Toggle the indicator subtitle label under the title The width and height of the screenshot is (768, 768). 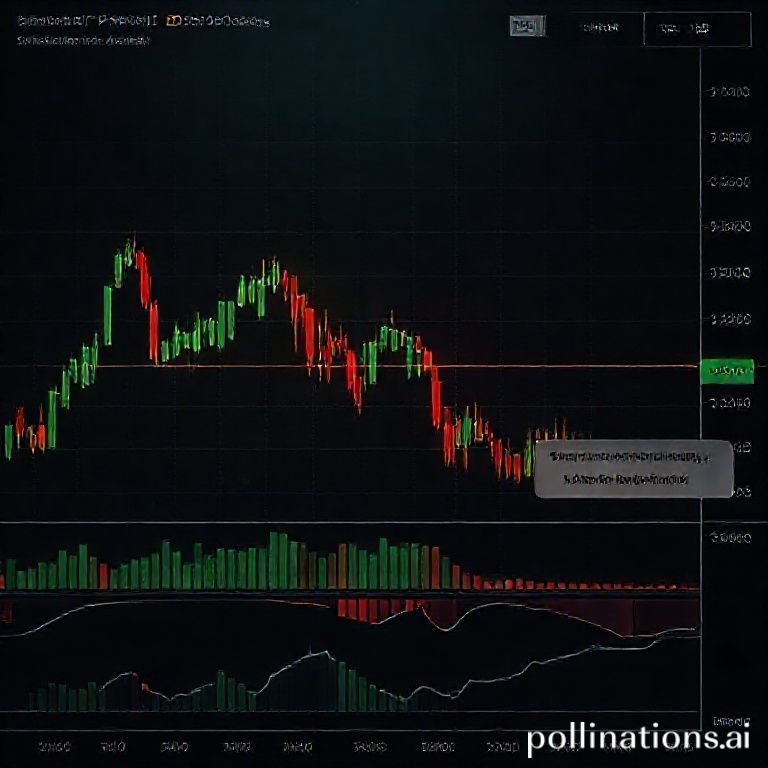point(83,41)
